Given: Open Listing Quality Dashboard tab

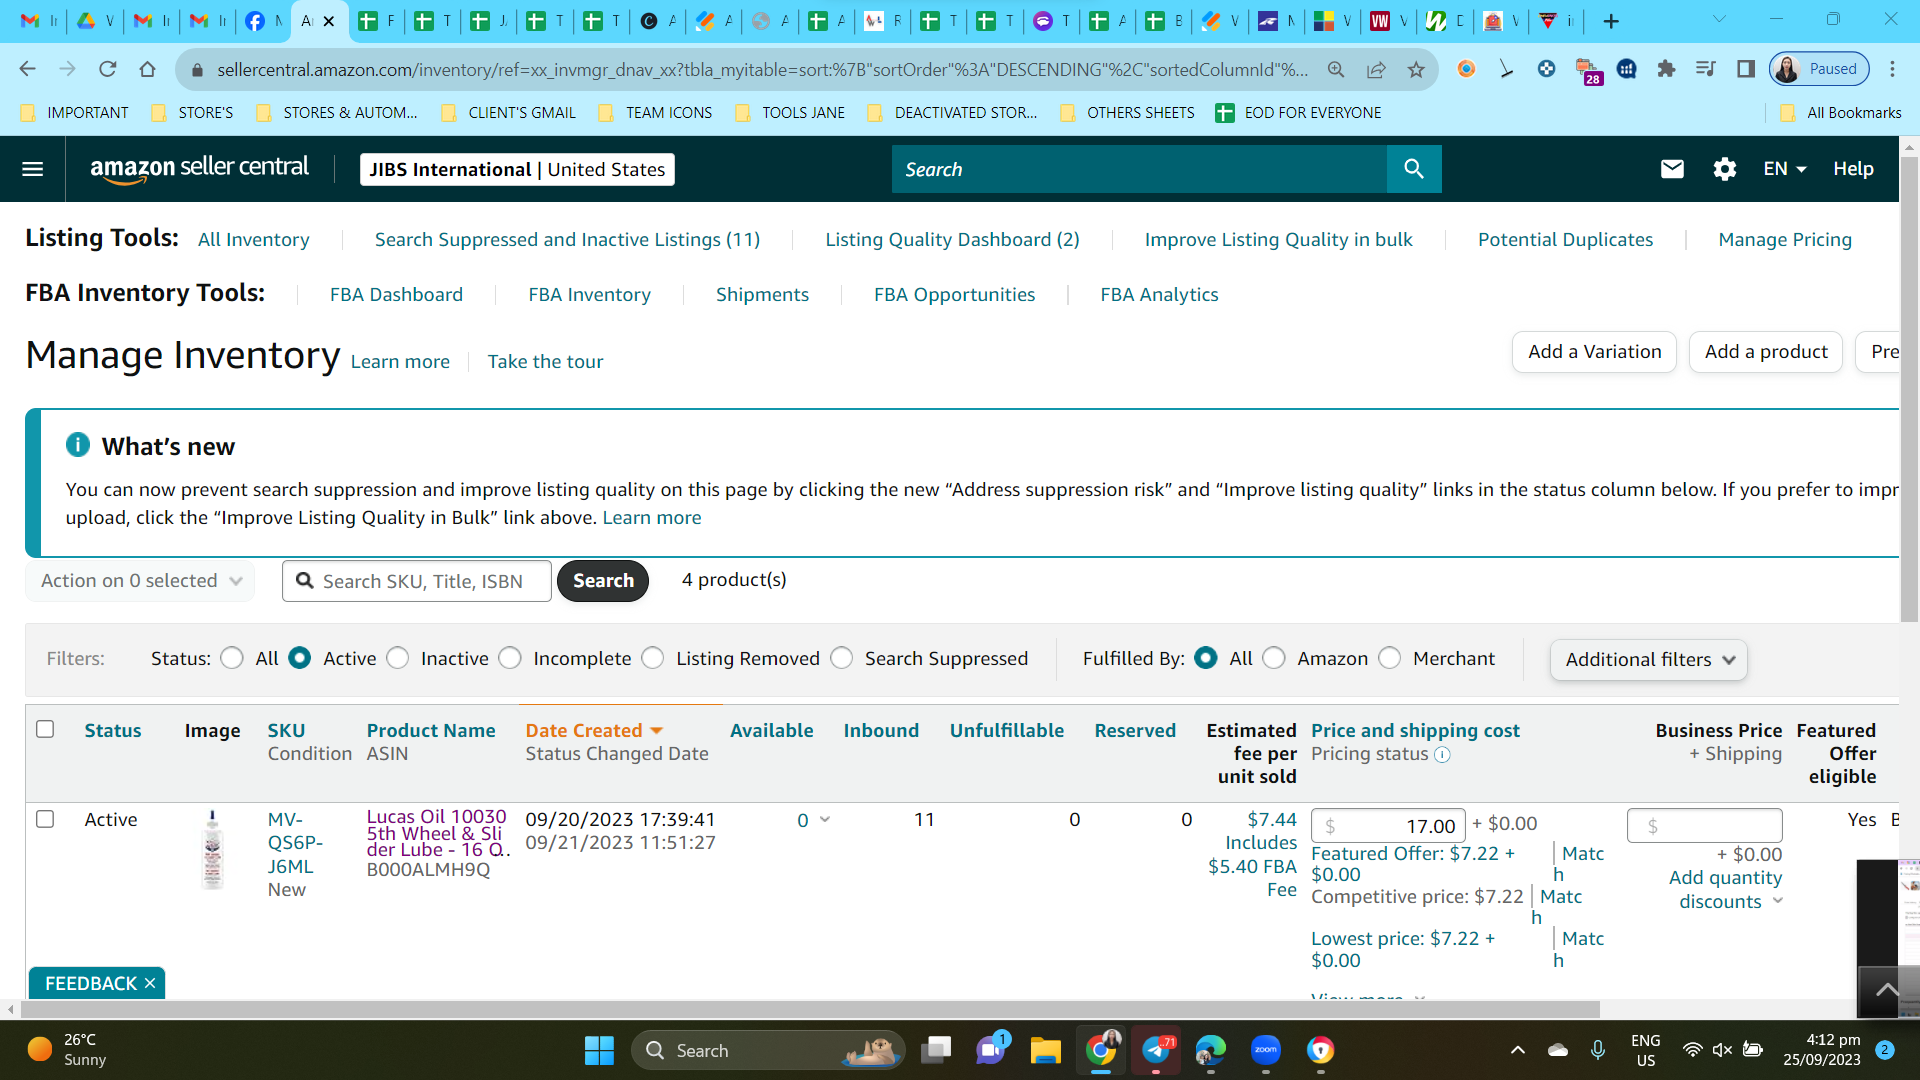Looking at the screenshot, I should coord(952,240).
